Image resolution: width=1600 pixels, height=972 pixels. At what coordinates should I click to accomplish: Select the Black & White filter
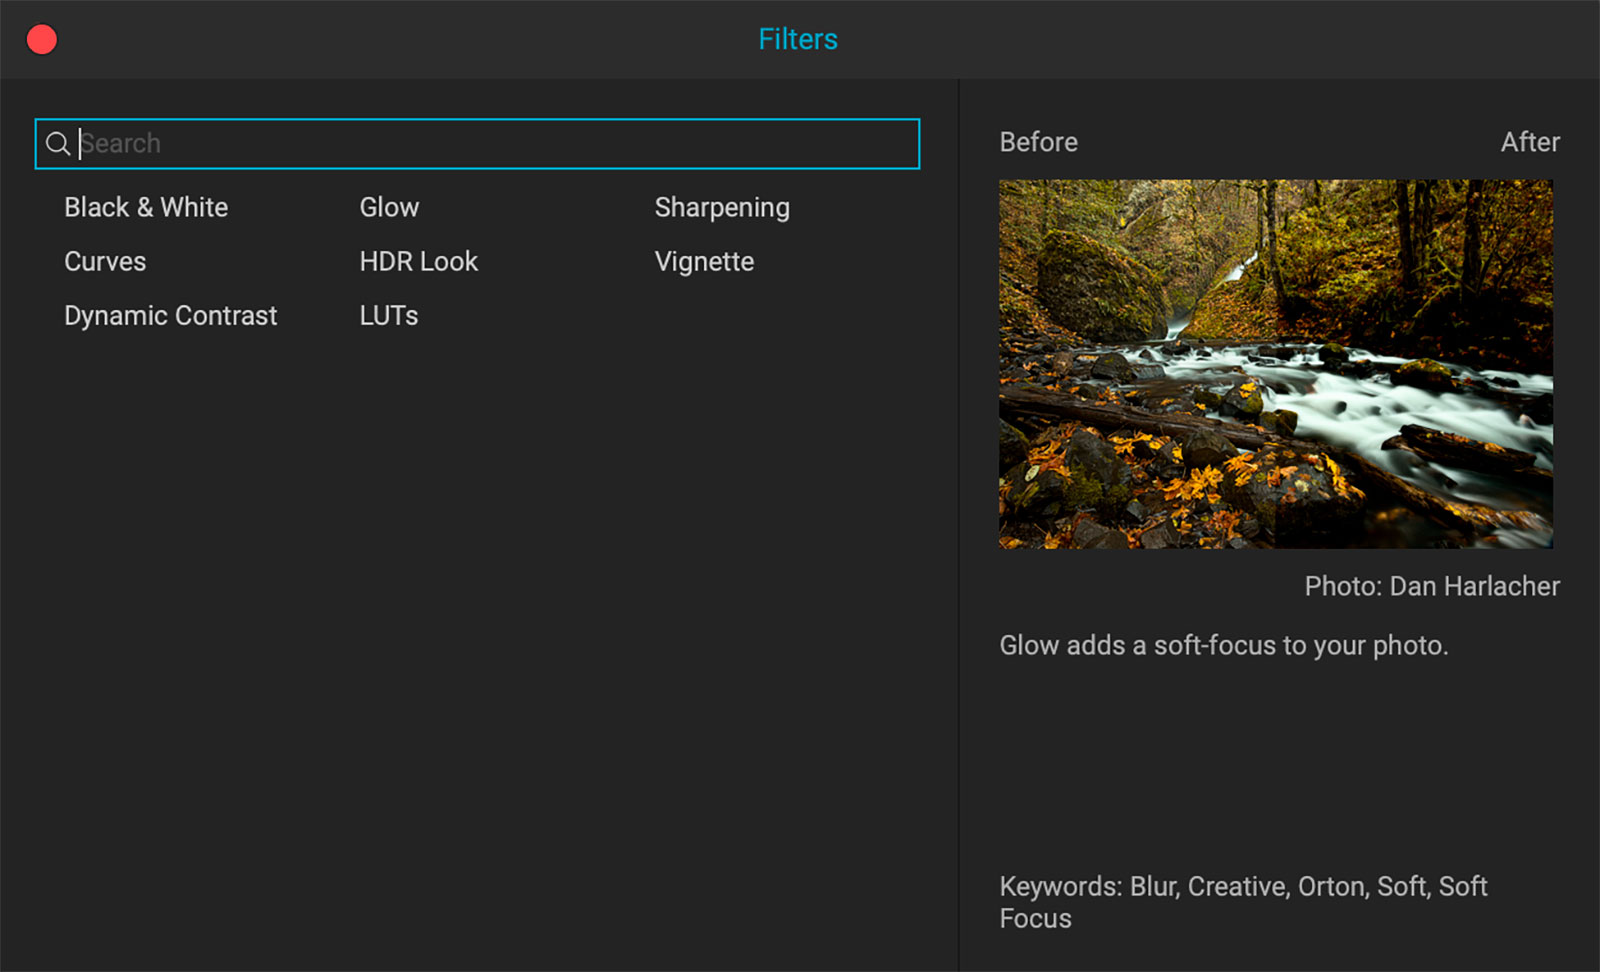pyautogui.click(x=146, y=207)
